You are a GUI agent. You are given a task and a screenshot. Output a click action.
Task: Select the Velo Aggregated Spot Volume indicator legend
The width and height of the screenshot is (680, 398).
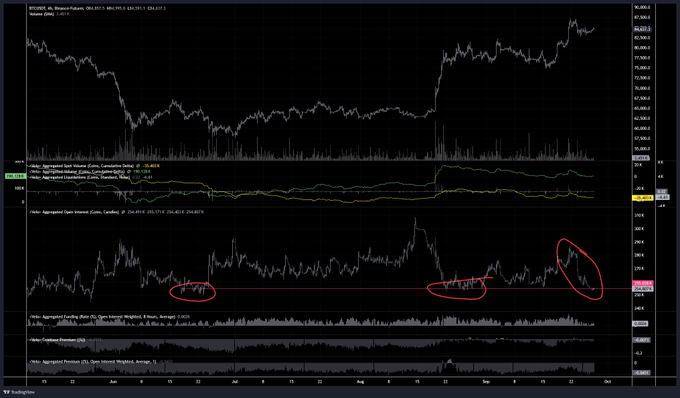point(81,166)
